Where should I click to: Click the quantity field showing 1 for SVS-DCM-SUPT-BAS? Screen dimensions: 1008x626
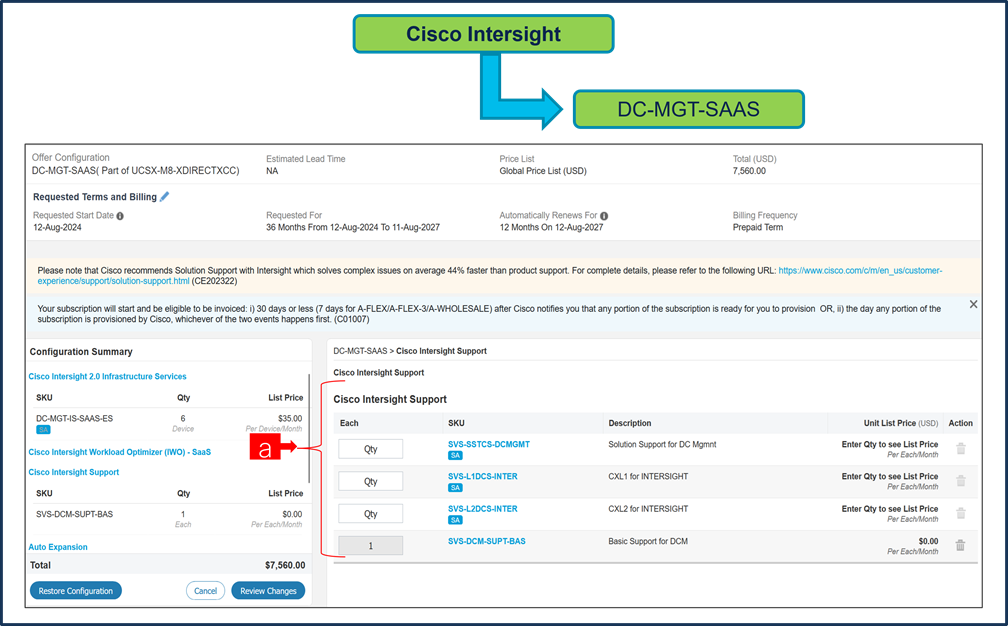tap(371, 546)
